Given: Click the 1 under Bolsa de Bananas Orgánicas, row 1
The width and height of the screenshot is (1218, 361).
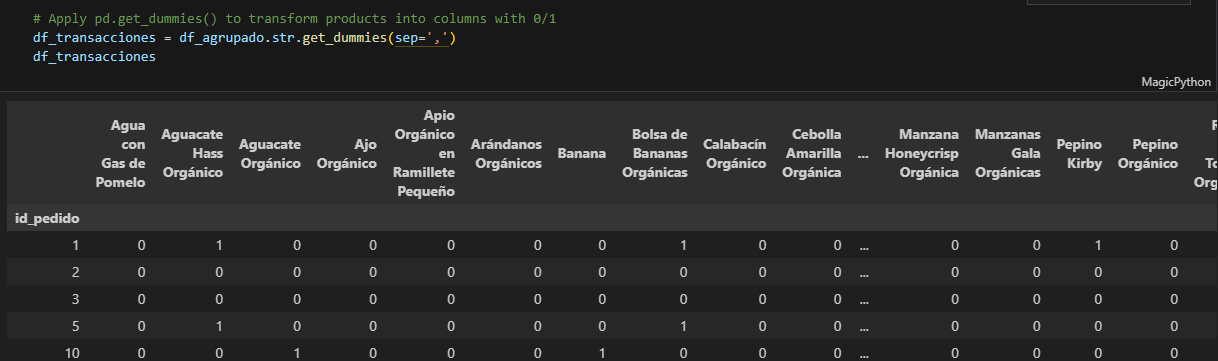Looking at the screenshot, I should [x=683, y=244].
